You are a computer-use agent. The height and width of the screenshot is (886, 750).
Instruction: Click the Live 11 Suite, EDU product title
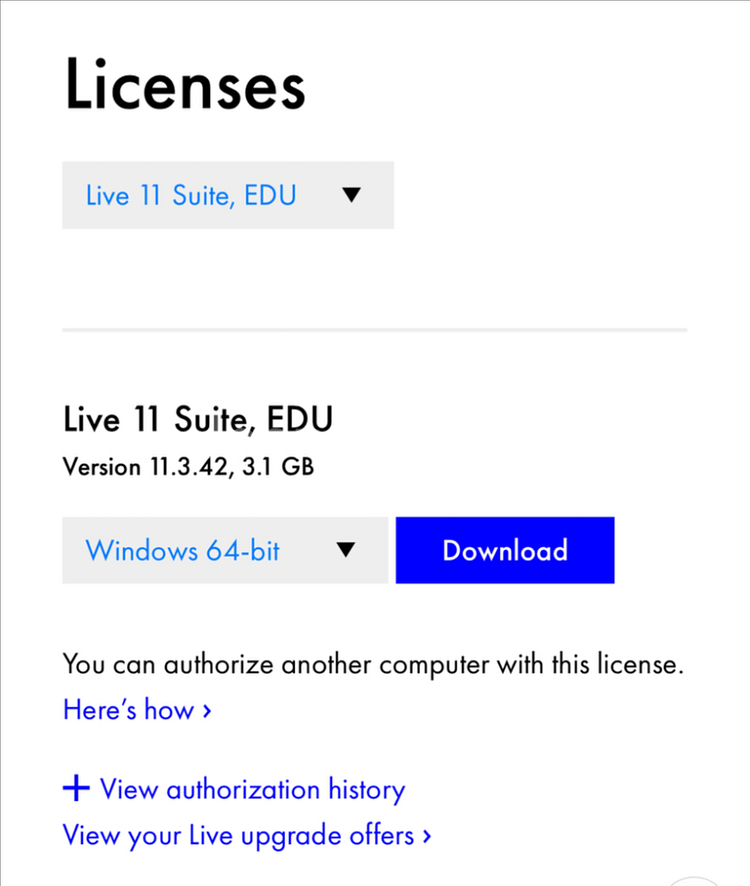click(198, 419)
